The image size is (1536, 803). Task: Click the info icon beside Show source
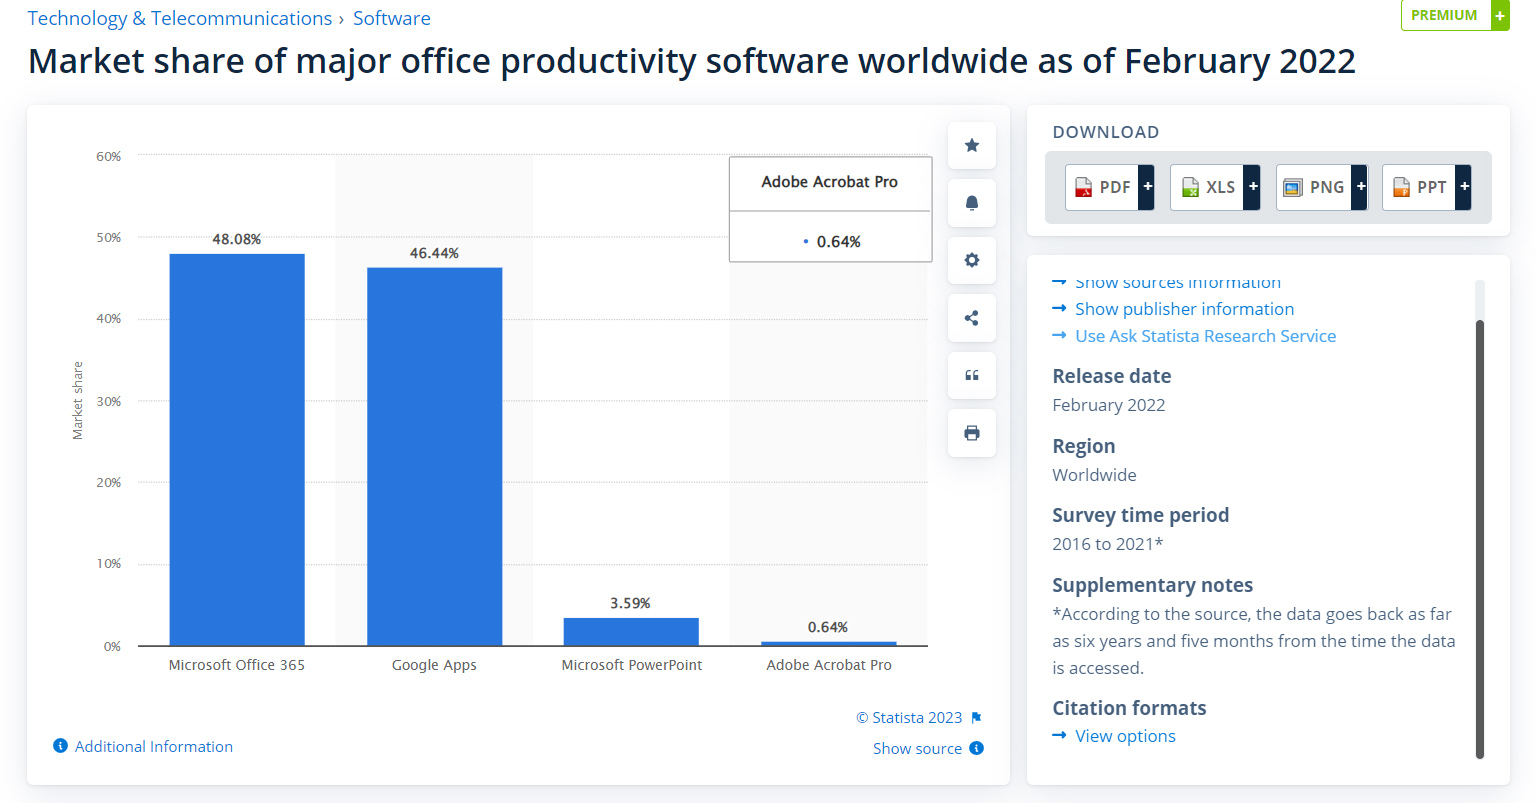(x=977, y=748)
